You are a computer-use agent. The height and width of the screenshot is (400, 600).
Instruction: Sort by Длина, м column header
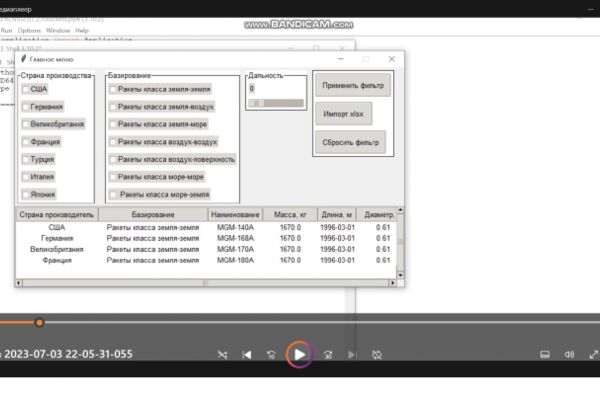[x=337, y=215]
